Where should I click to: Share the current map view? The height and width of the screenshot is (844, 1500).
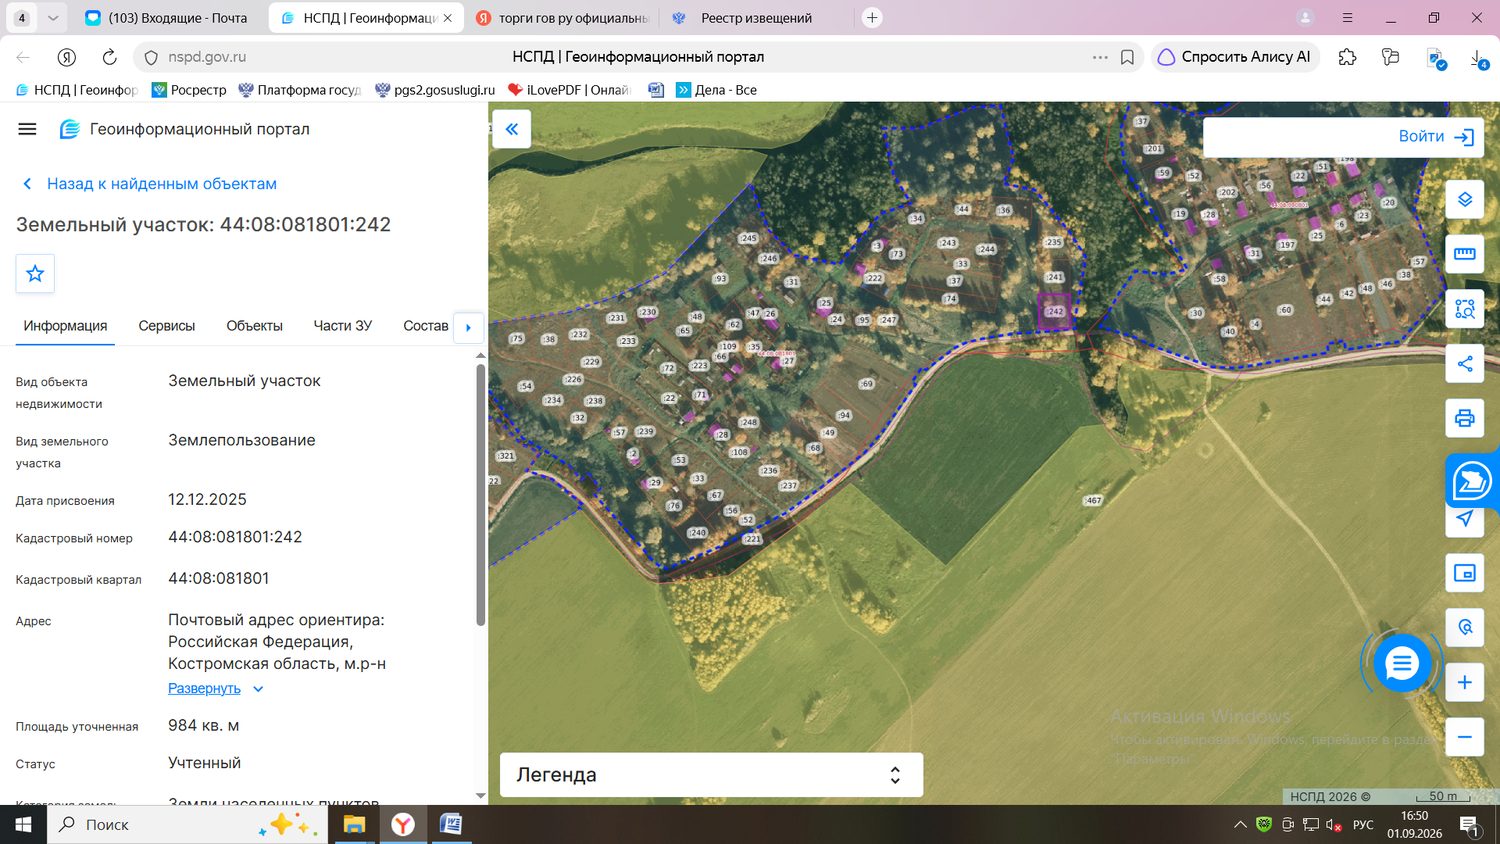click(x=1464, y=364)
